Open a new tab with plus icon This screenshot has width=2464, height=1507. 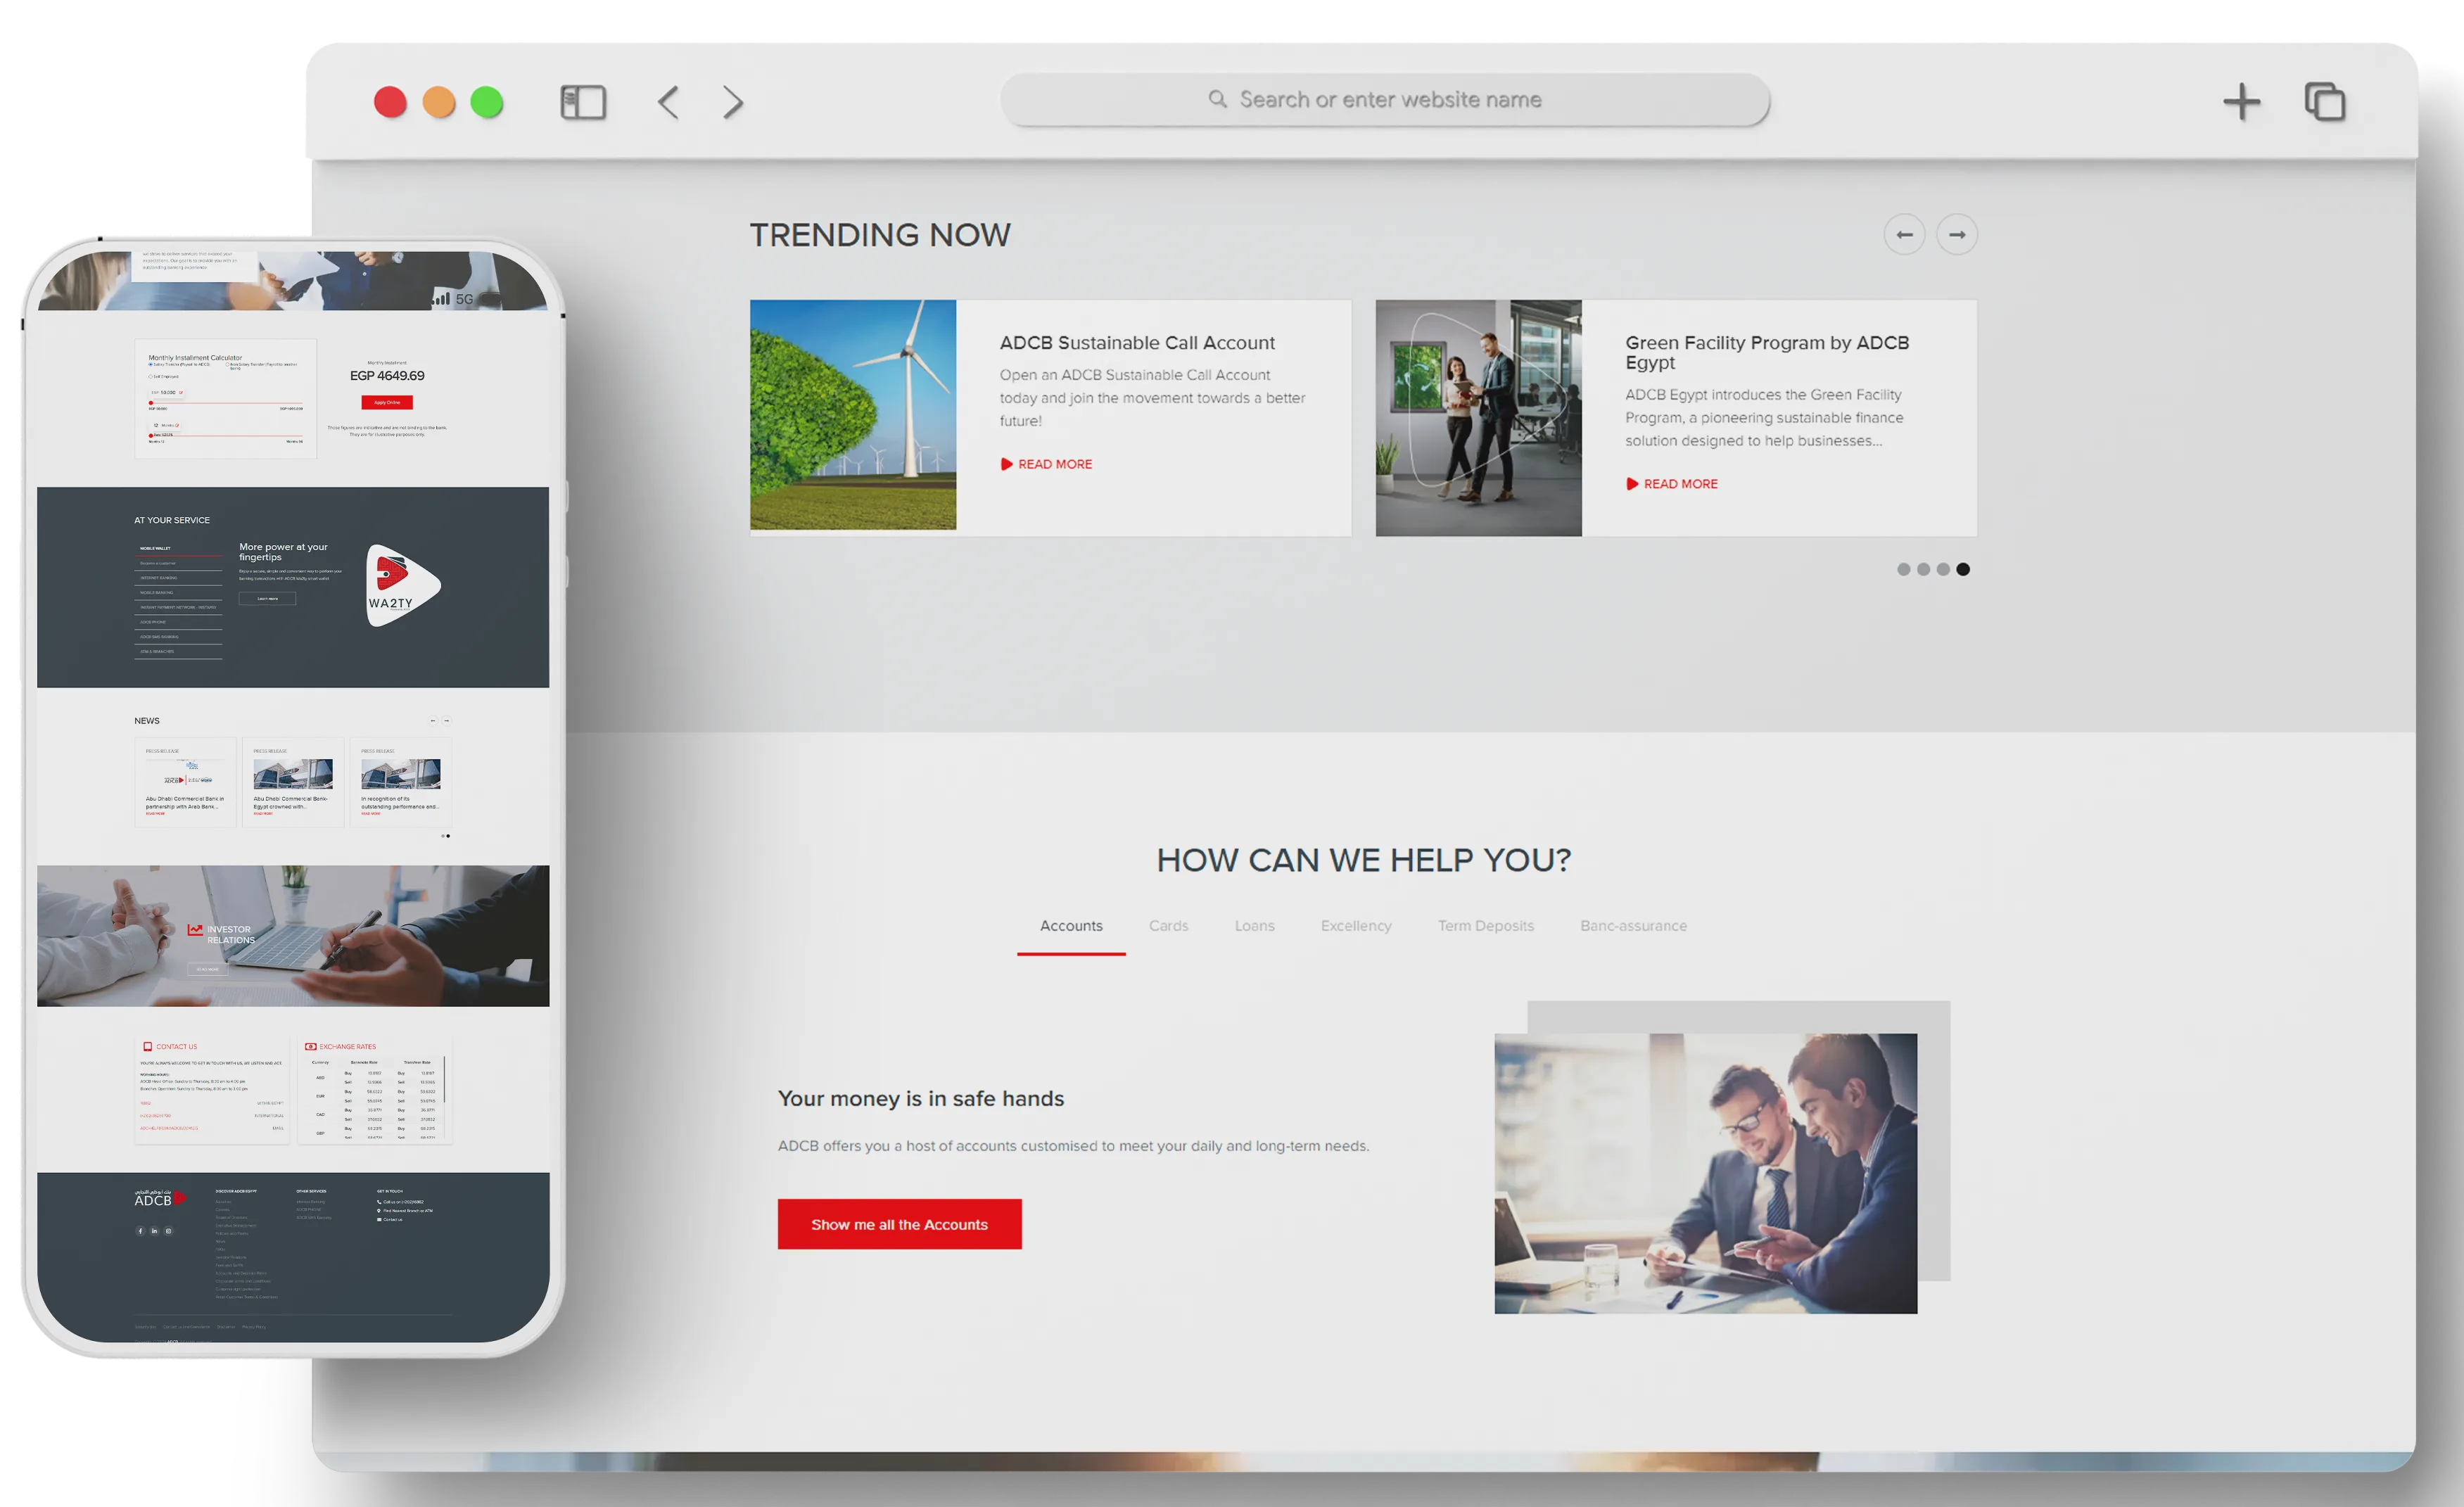[x=2241, y=102]
